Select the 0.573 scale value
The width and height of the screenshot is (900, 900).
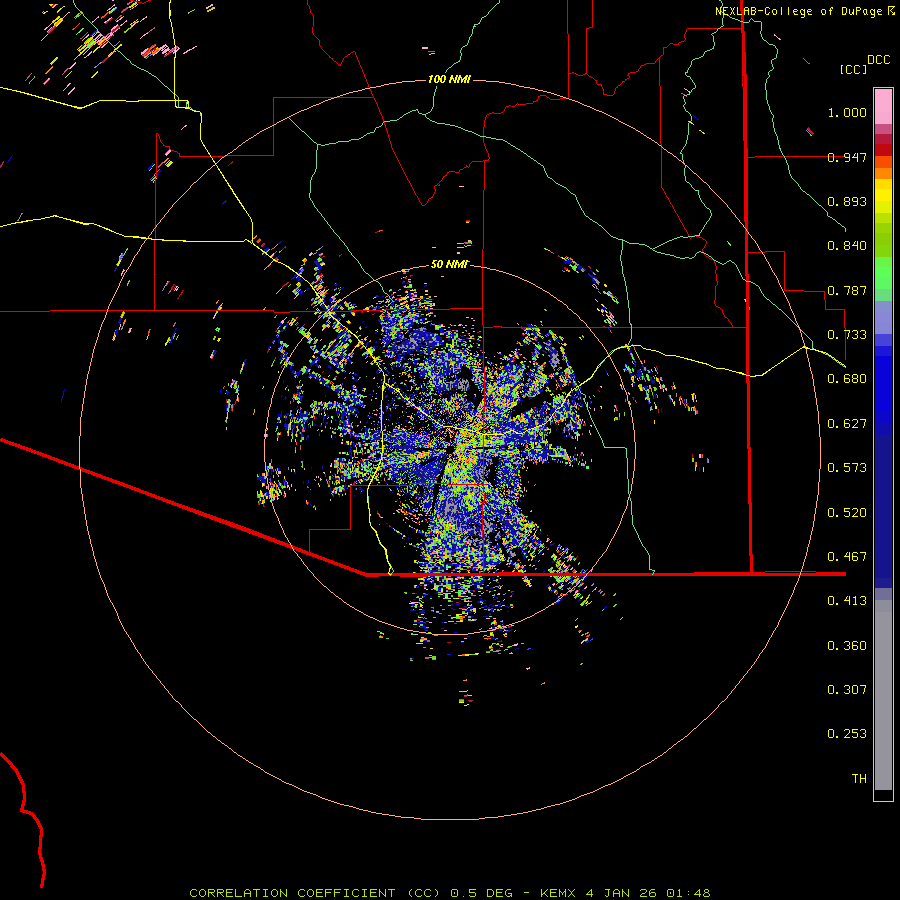[847, 468]
